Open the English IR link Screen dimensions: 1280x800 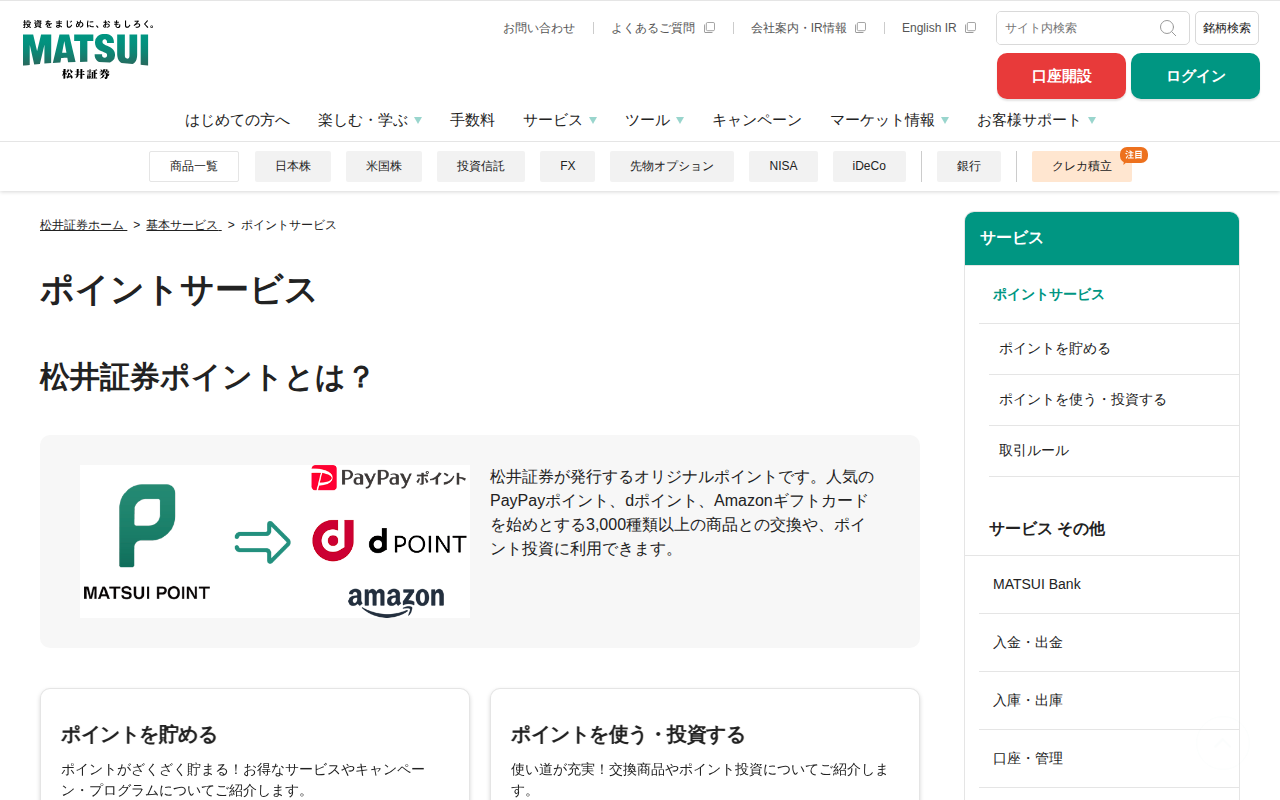pos(929,28)
